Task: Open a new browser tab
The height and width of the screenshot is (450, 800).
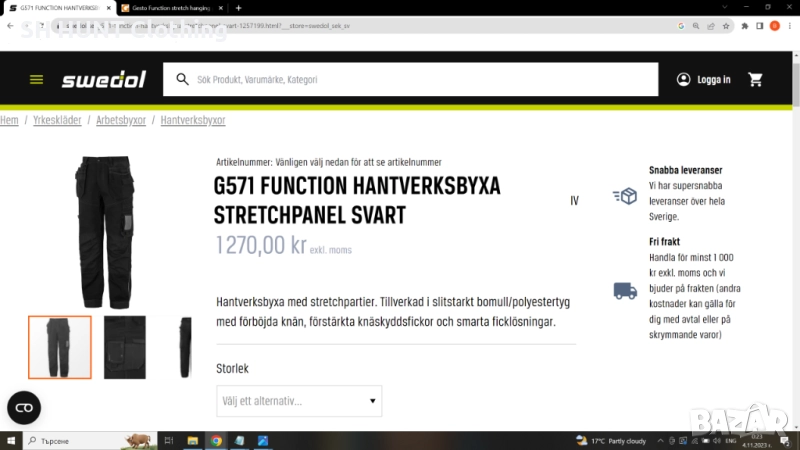Action: [x=240, y=7]
